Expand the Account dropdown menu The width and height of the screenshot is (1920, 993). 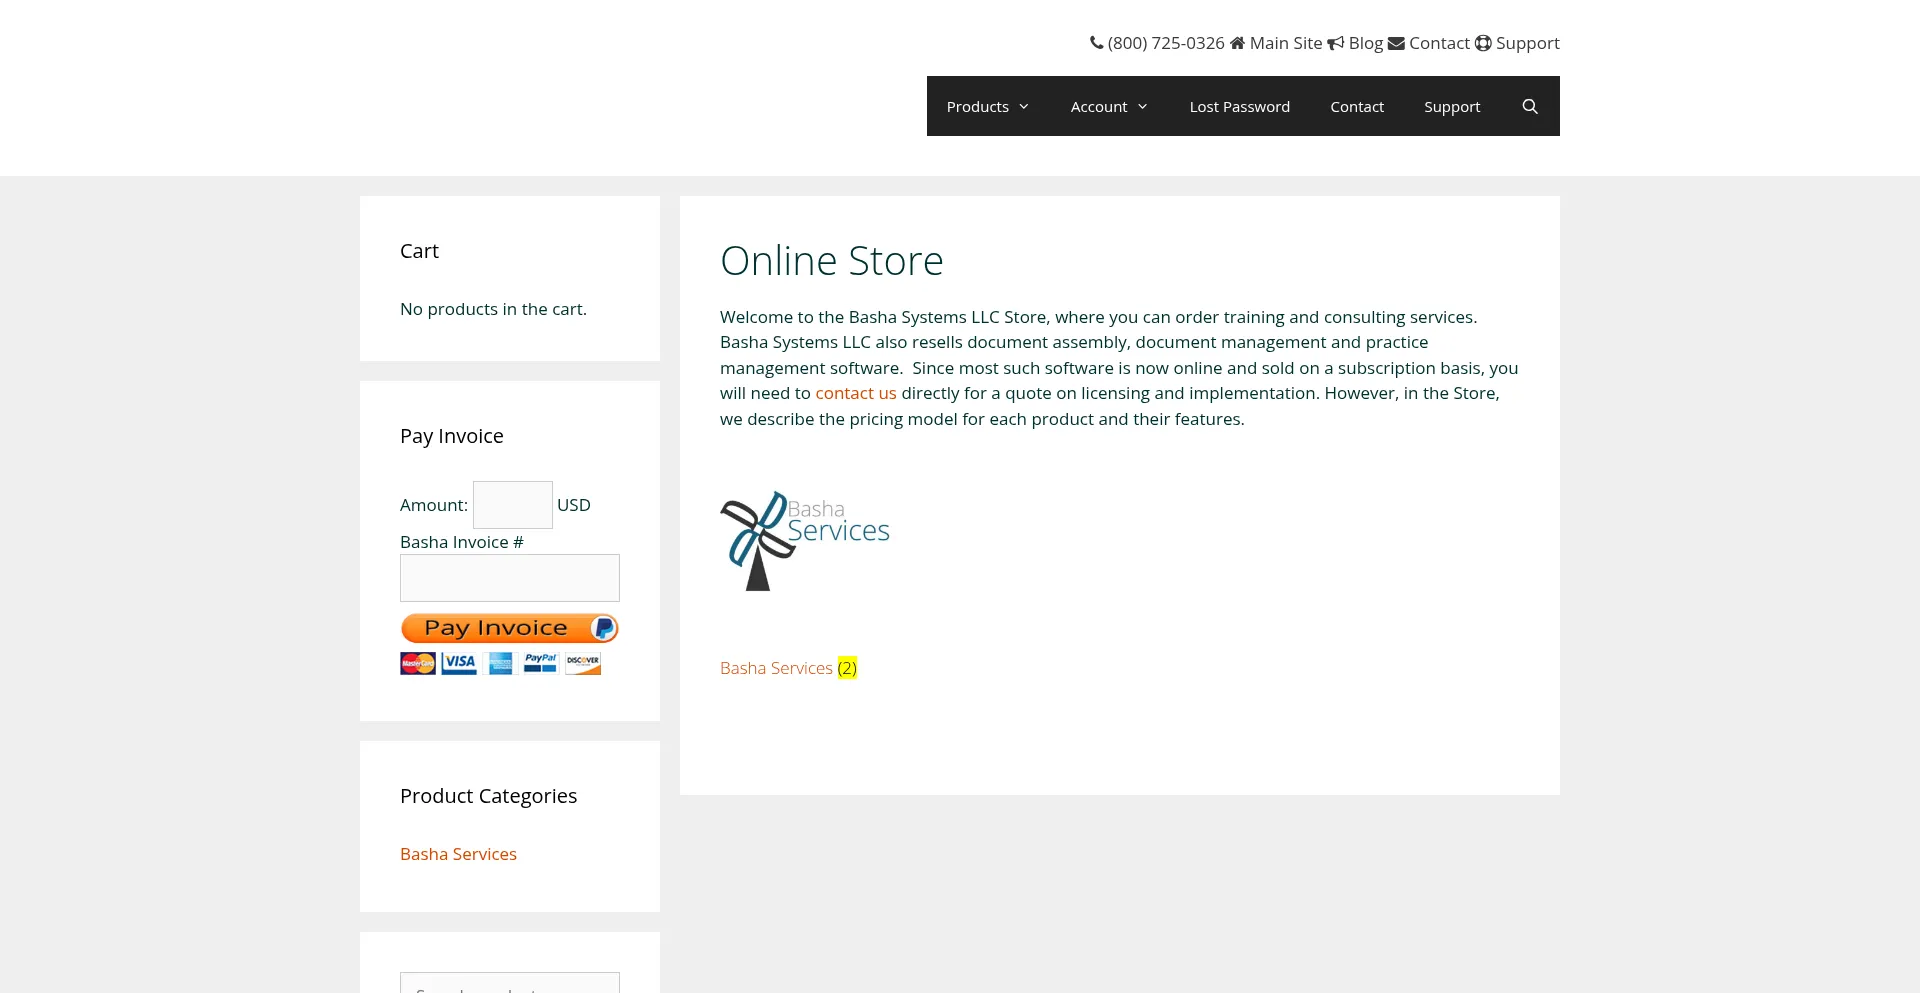click(1110, 106)
